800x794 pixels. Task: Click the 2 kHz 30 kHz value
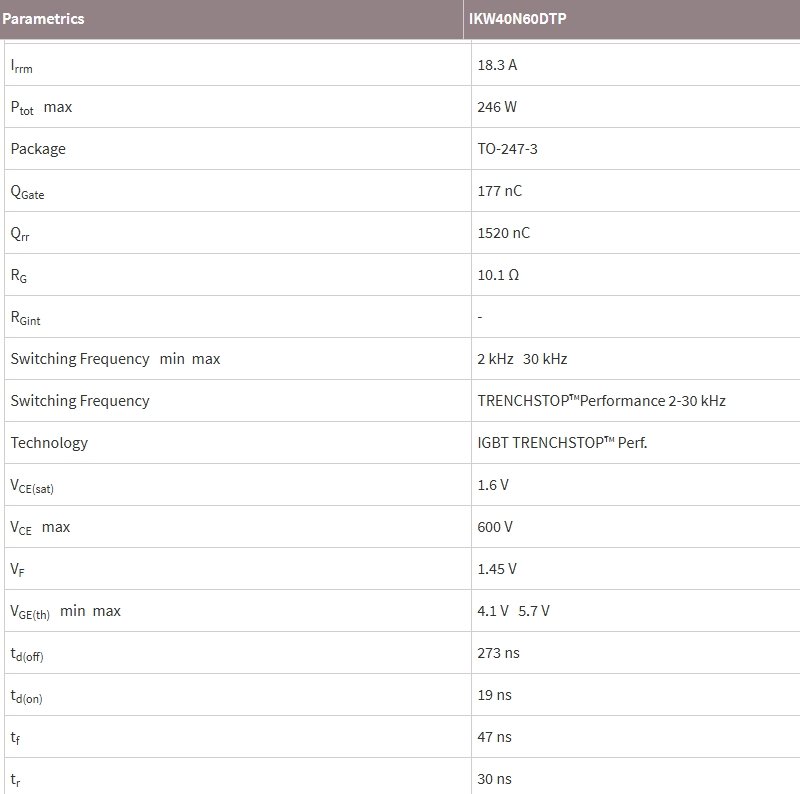click(522, 359)
